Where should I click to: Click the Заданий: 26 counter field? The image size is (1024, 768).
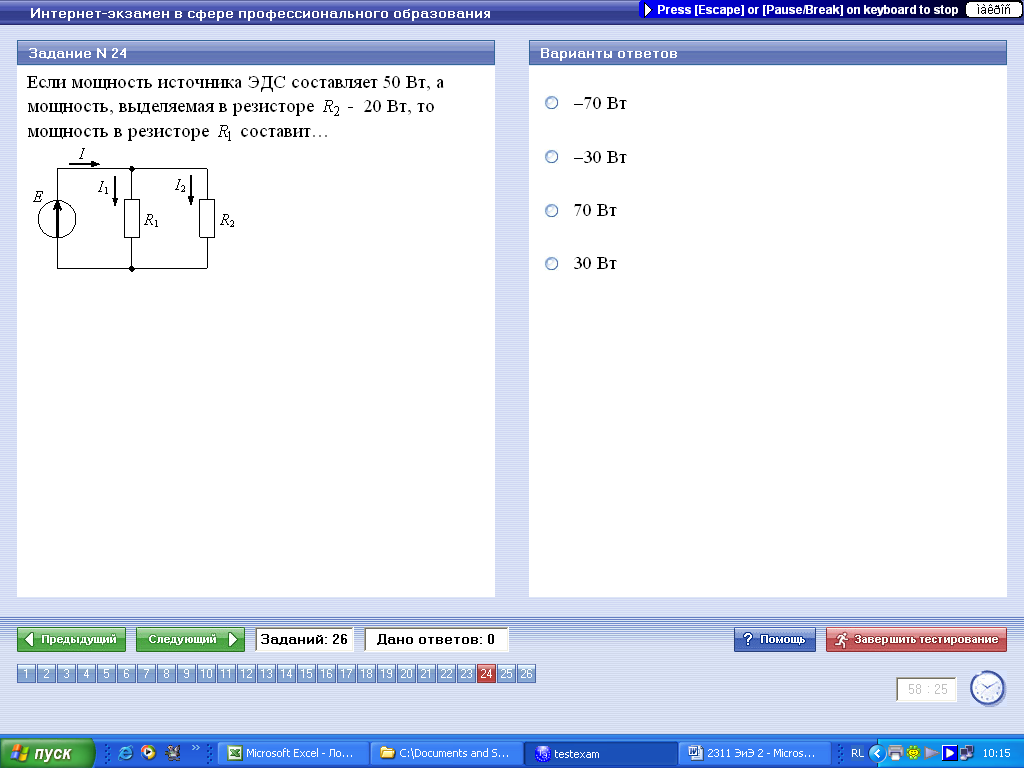[x=304, y=639]
